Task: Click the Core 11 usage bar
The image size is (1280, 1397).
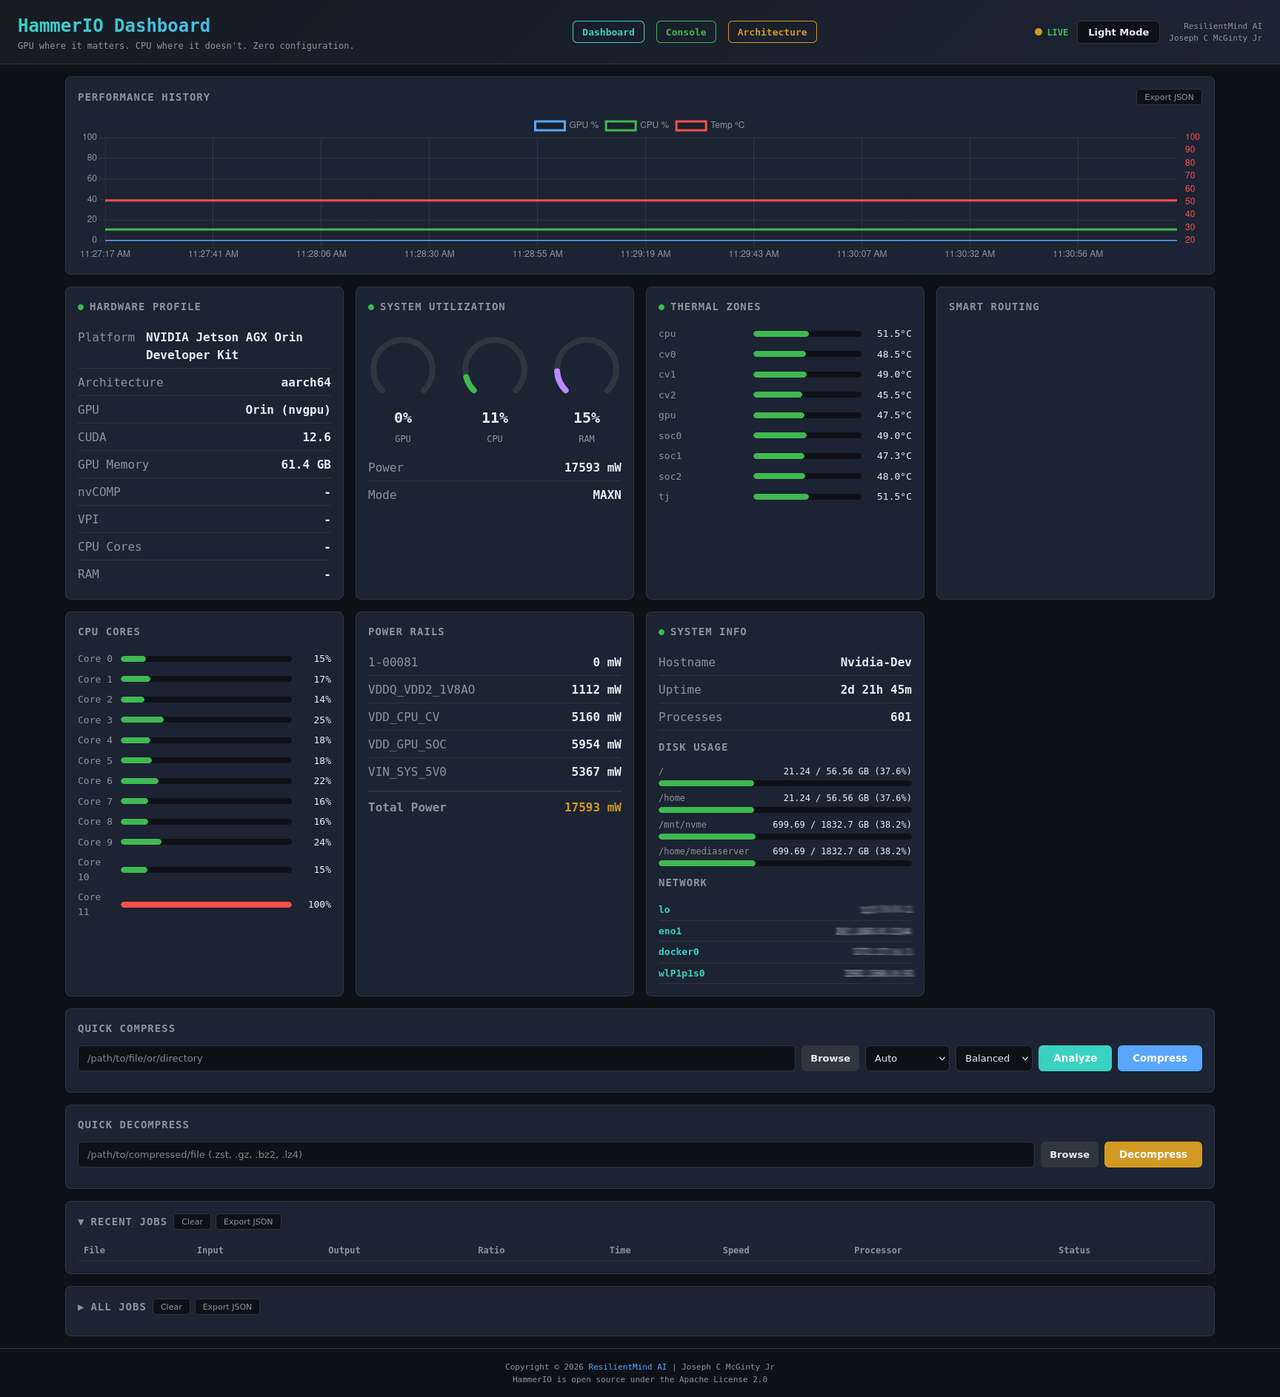Action: click(205, 904)
